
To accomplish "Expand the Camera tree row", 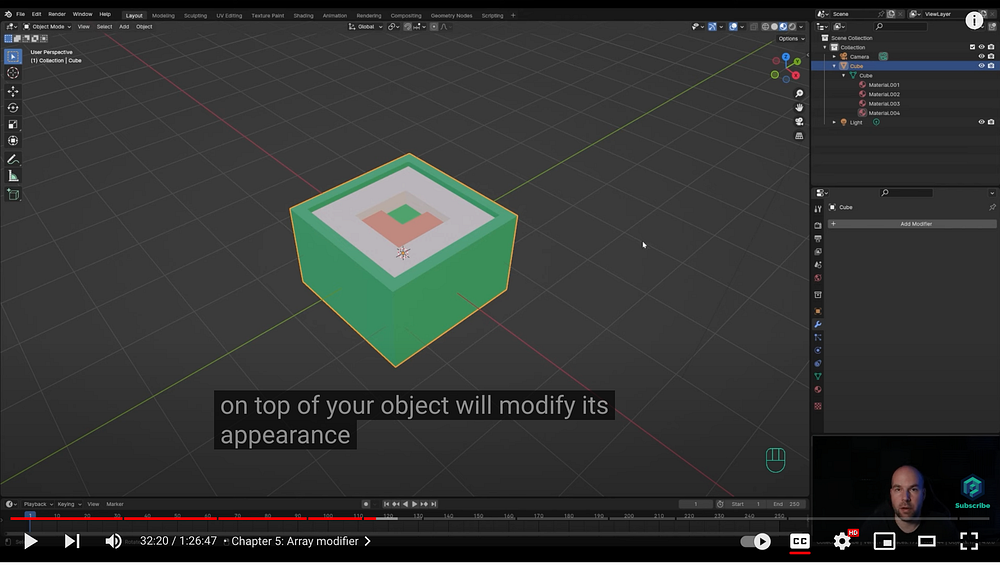I will click(834, 57).
